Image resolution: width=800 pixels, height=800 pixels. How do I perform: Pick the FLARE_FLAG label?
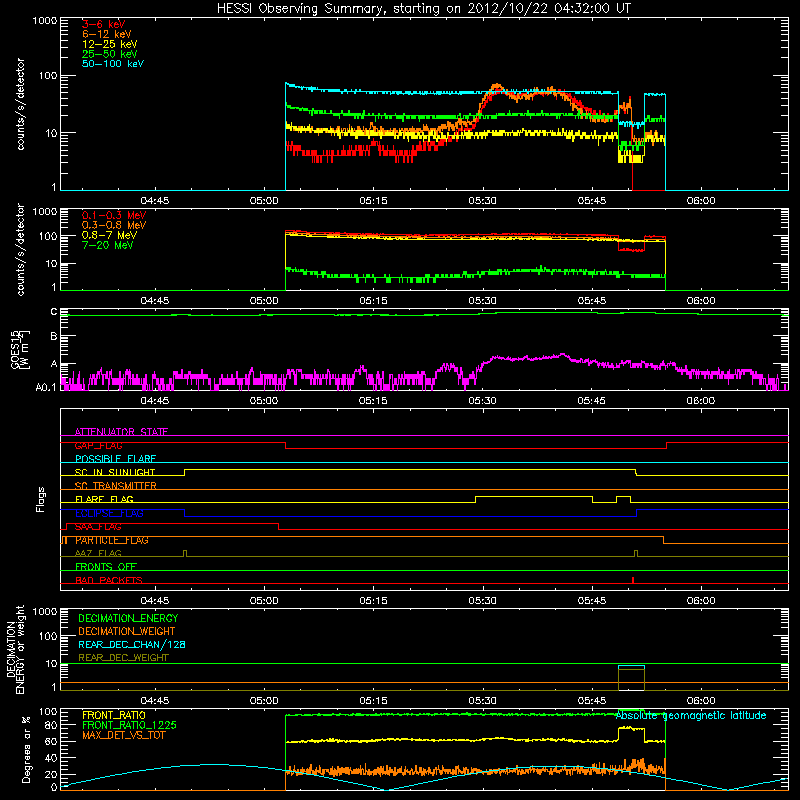104,499
